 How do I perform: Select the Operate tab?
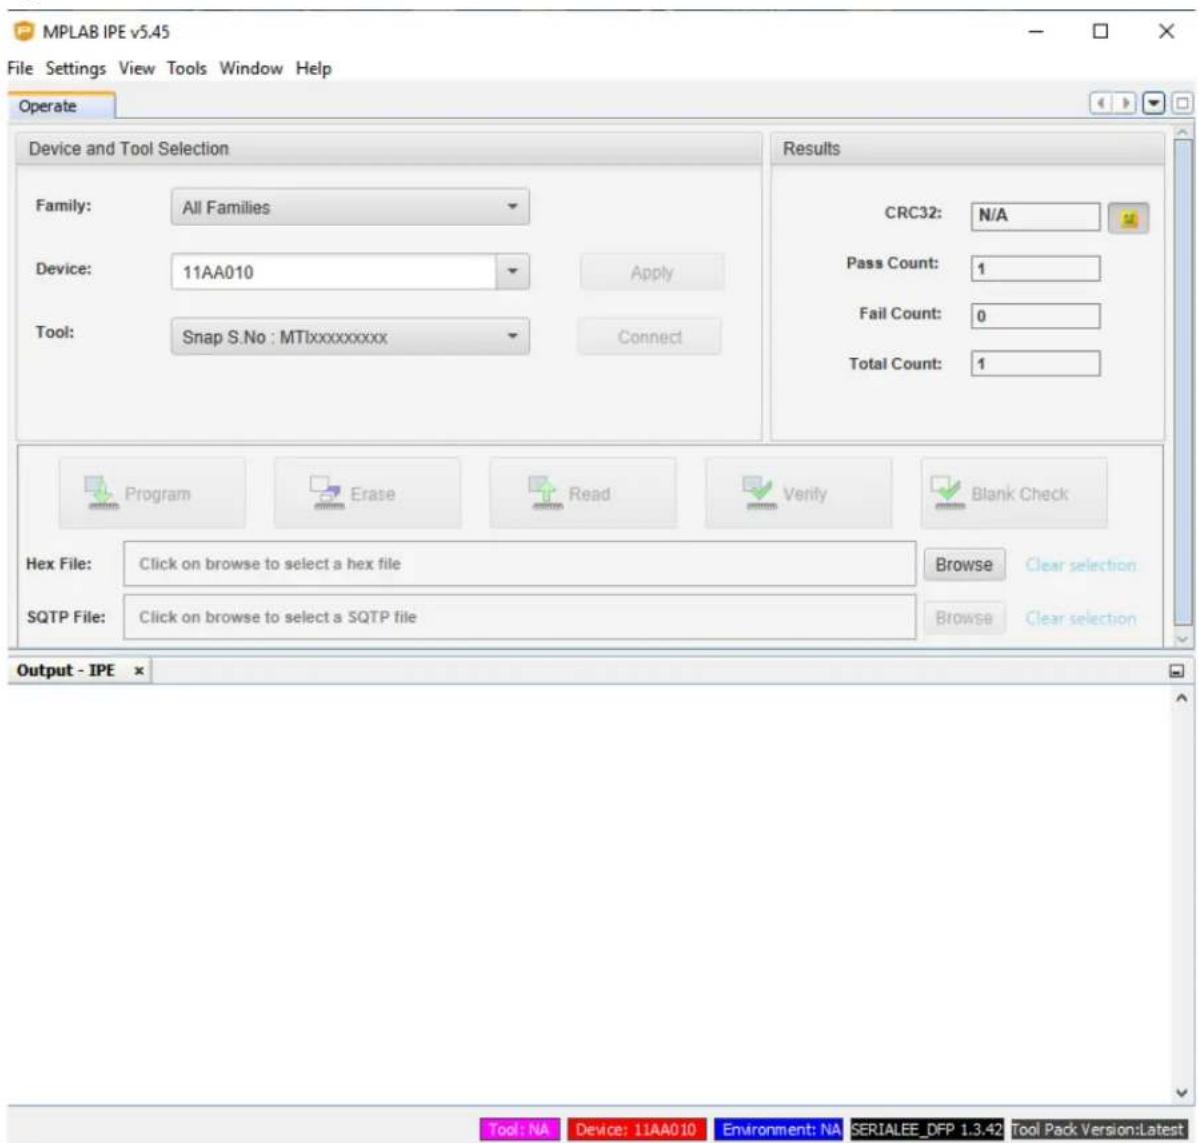tap(61, 105)
